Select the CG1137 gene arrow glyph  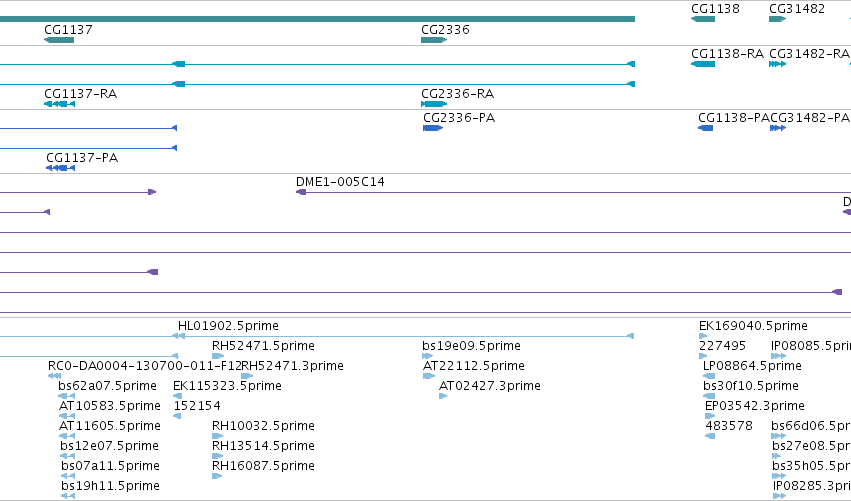(59, 40)
